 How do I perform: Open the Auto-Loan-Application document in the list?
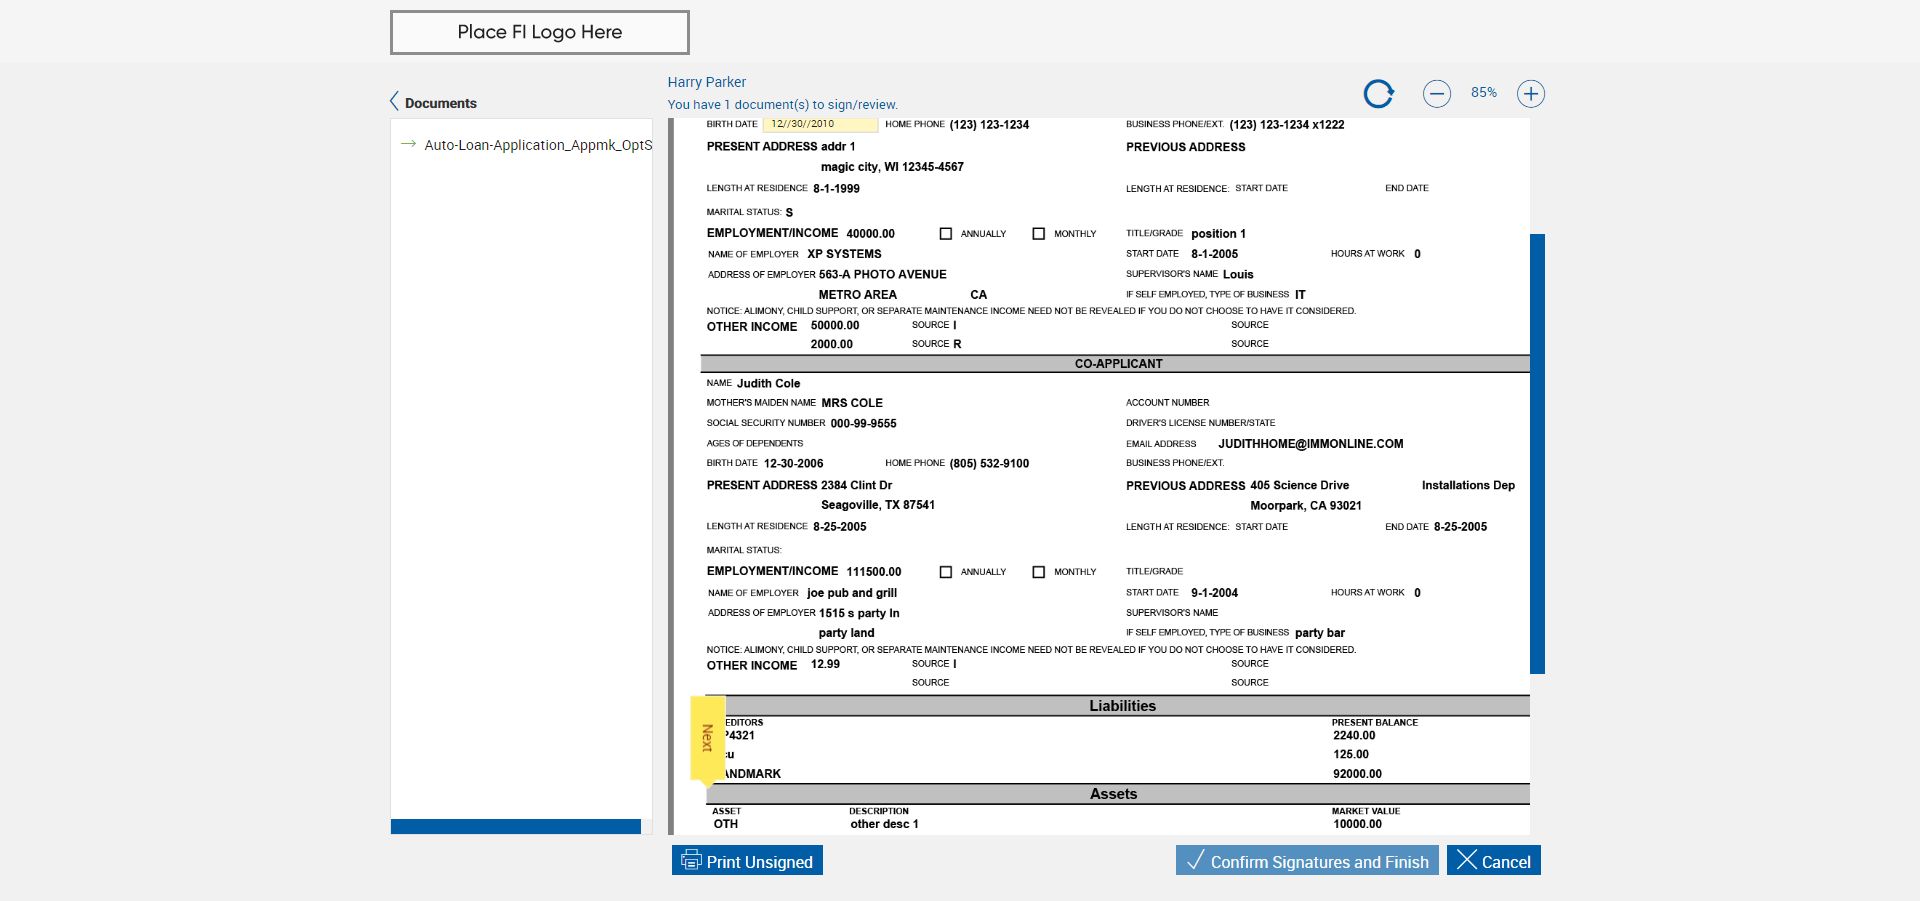pyautogui.click(x=538, y=145)
